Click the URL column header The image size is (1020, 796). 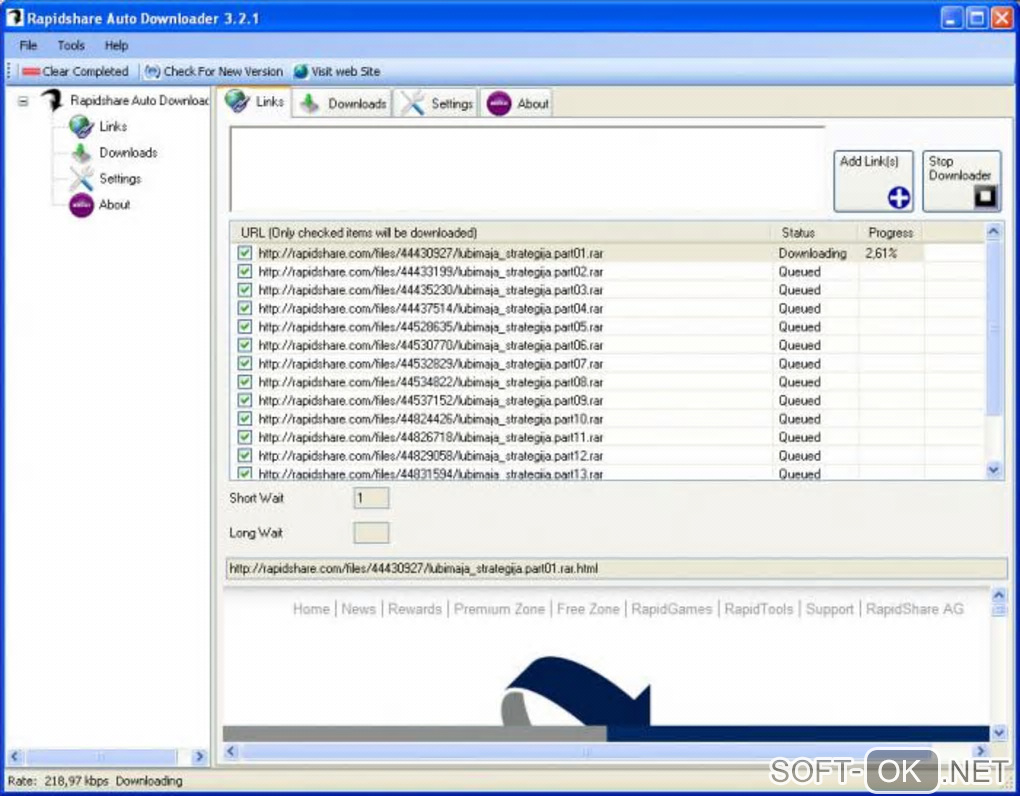[x=500, y=233]
